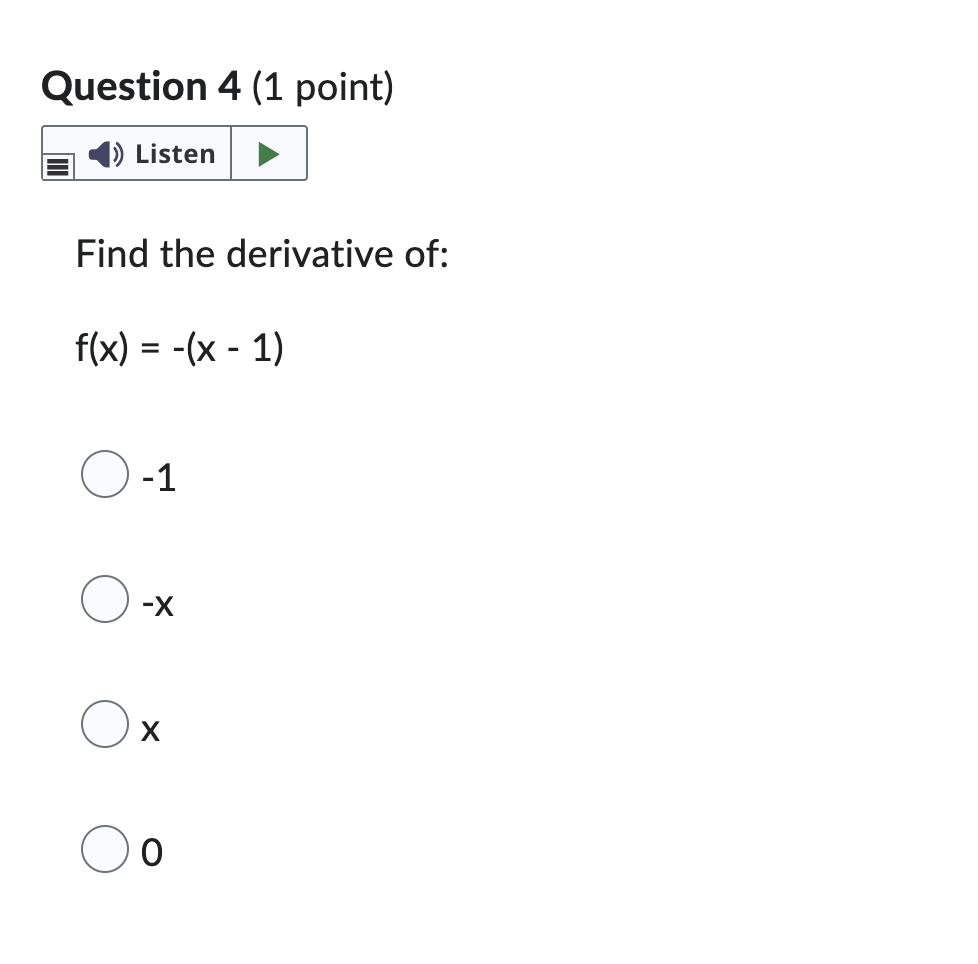This screenshot has width=978, height=964.
Task: Click the Find the derivative prompt text
Action: [x=262, y=254]
